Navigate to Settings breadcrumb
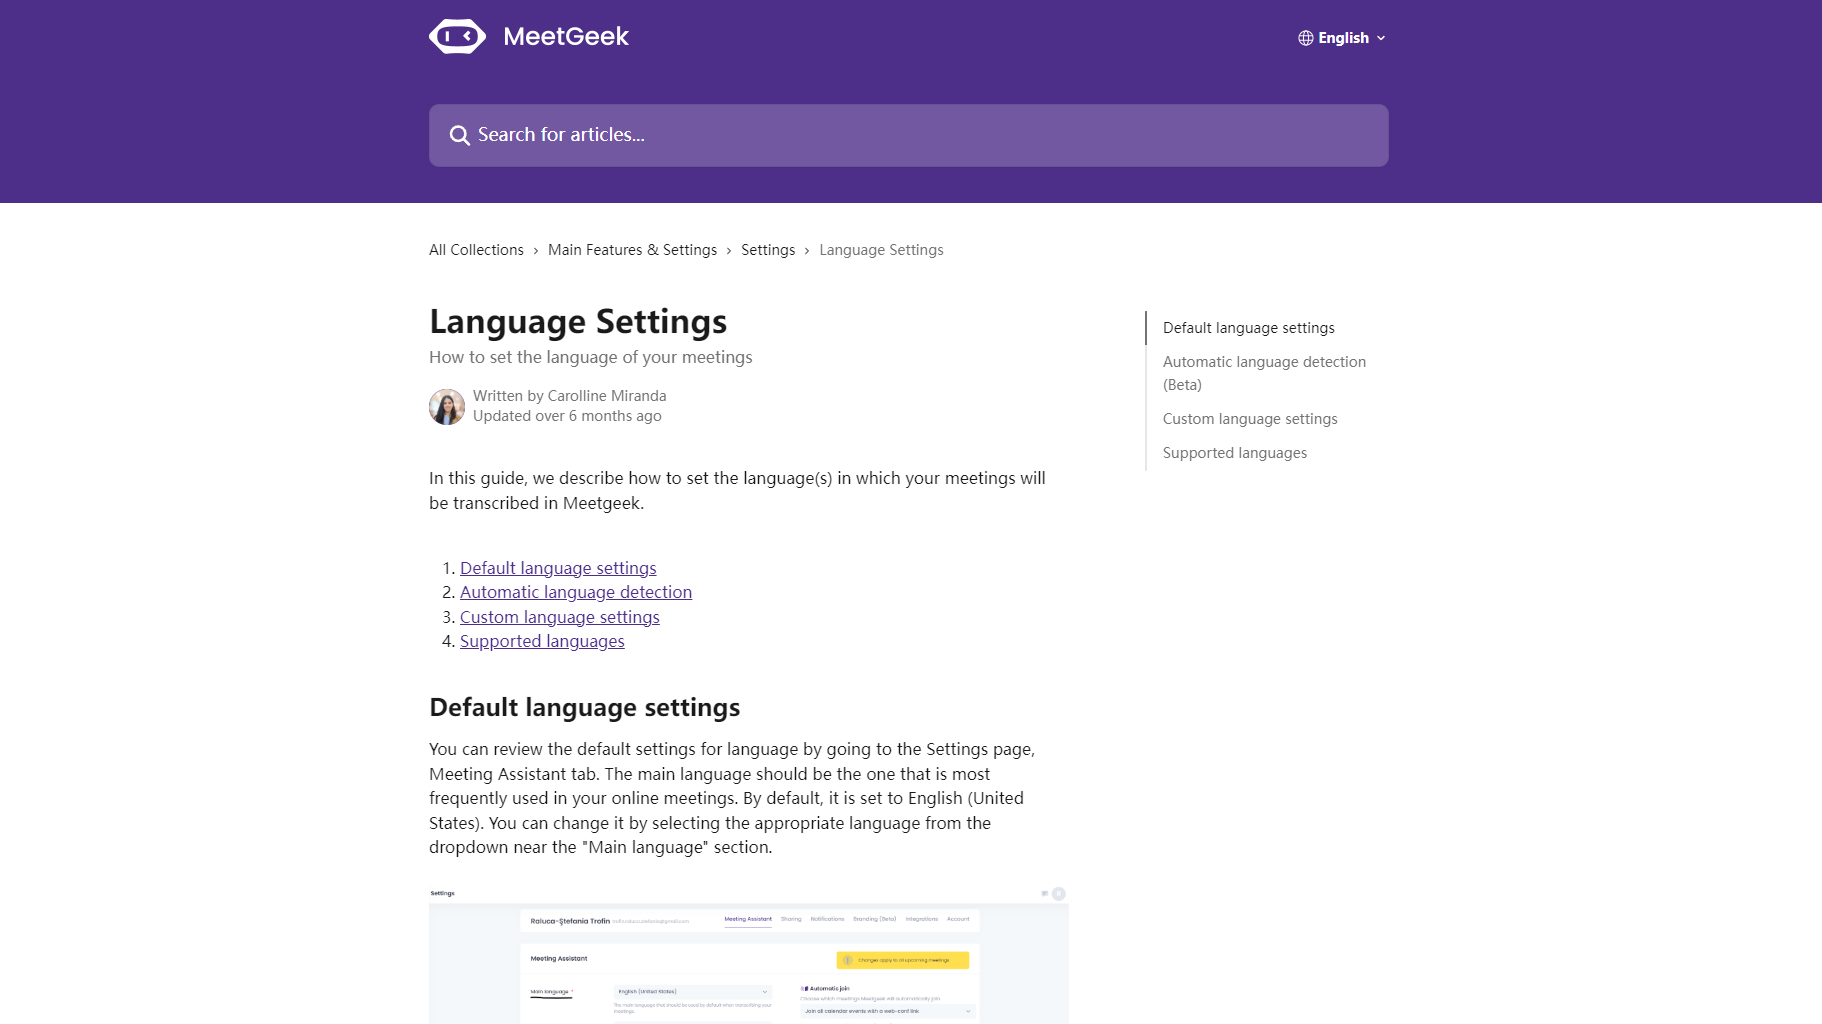The height and width of the screenshot is (1024, 1822). pos(767,250)
